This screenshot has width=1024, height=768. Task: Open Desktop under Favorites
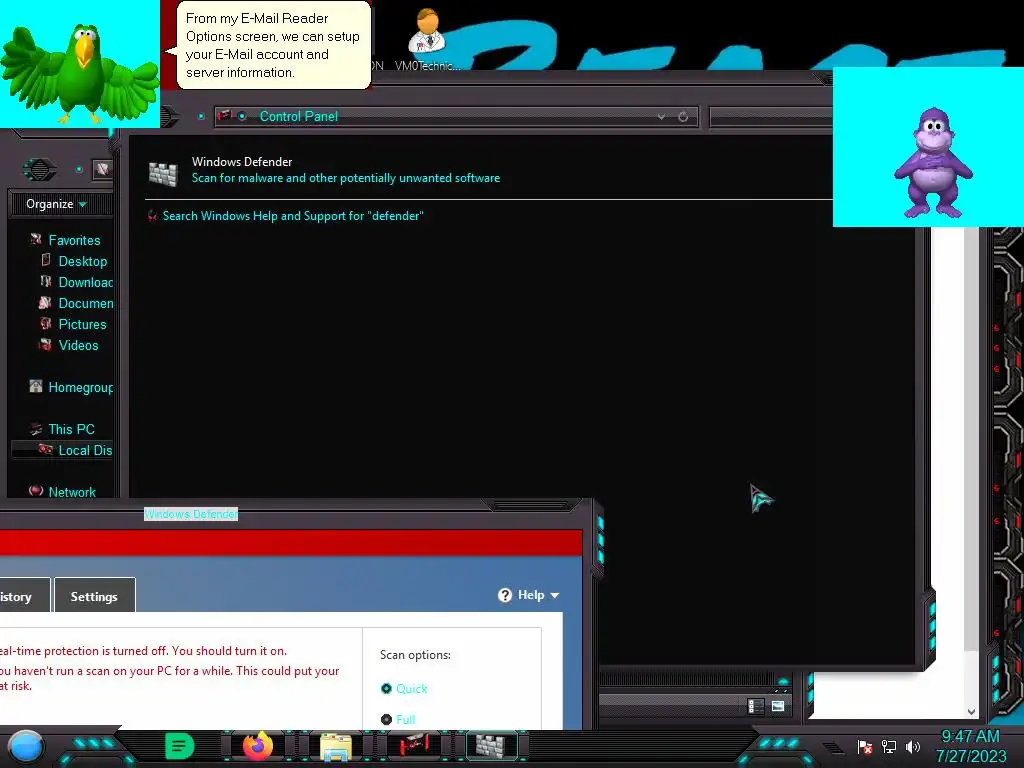click(x=82, y=261)
